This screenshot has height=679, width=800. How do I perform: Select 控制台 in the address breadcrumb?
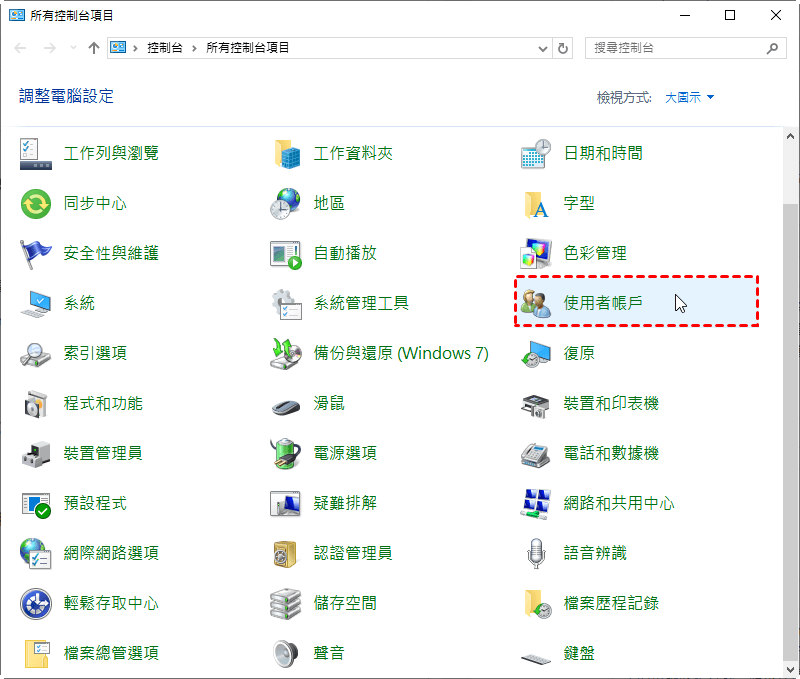tap(166, 48)
